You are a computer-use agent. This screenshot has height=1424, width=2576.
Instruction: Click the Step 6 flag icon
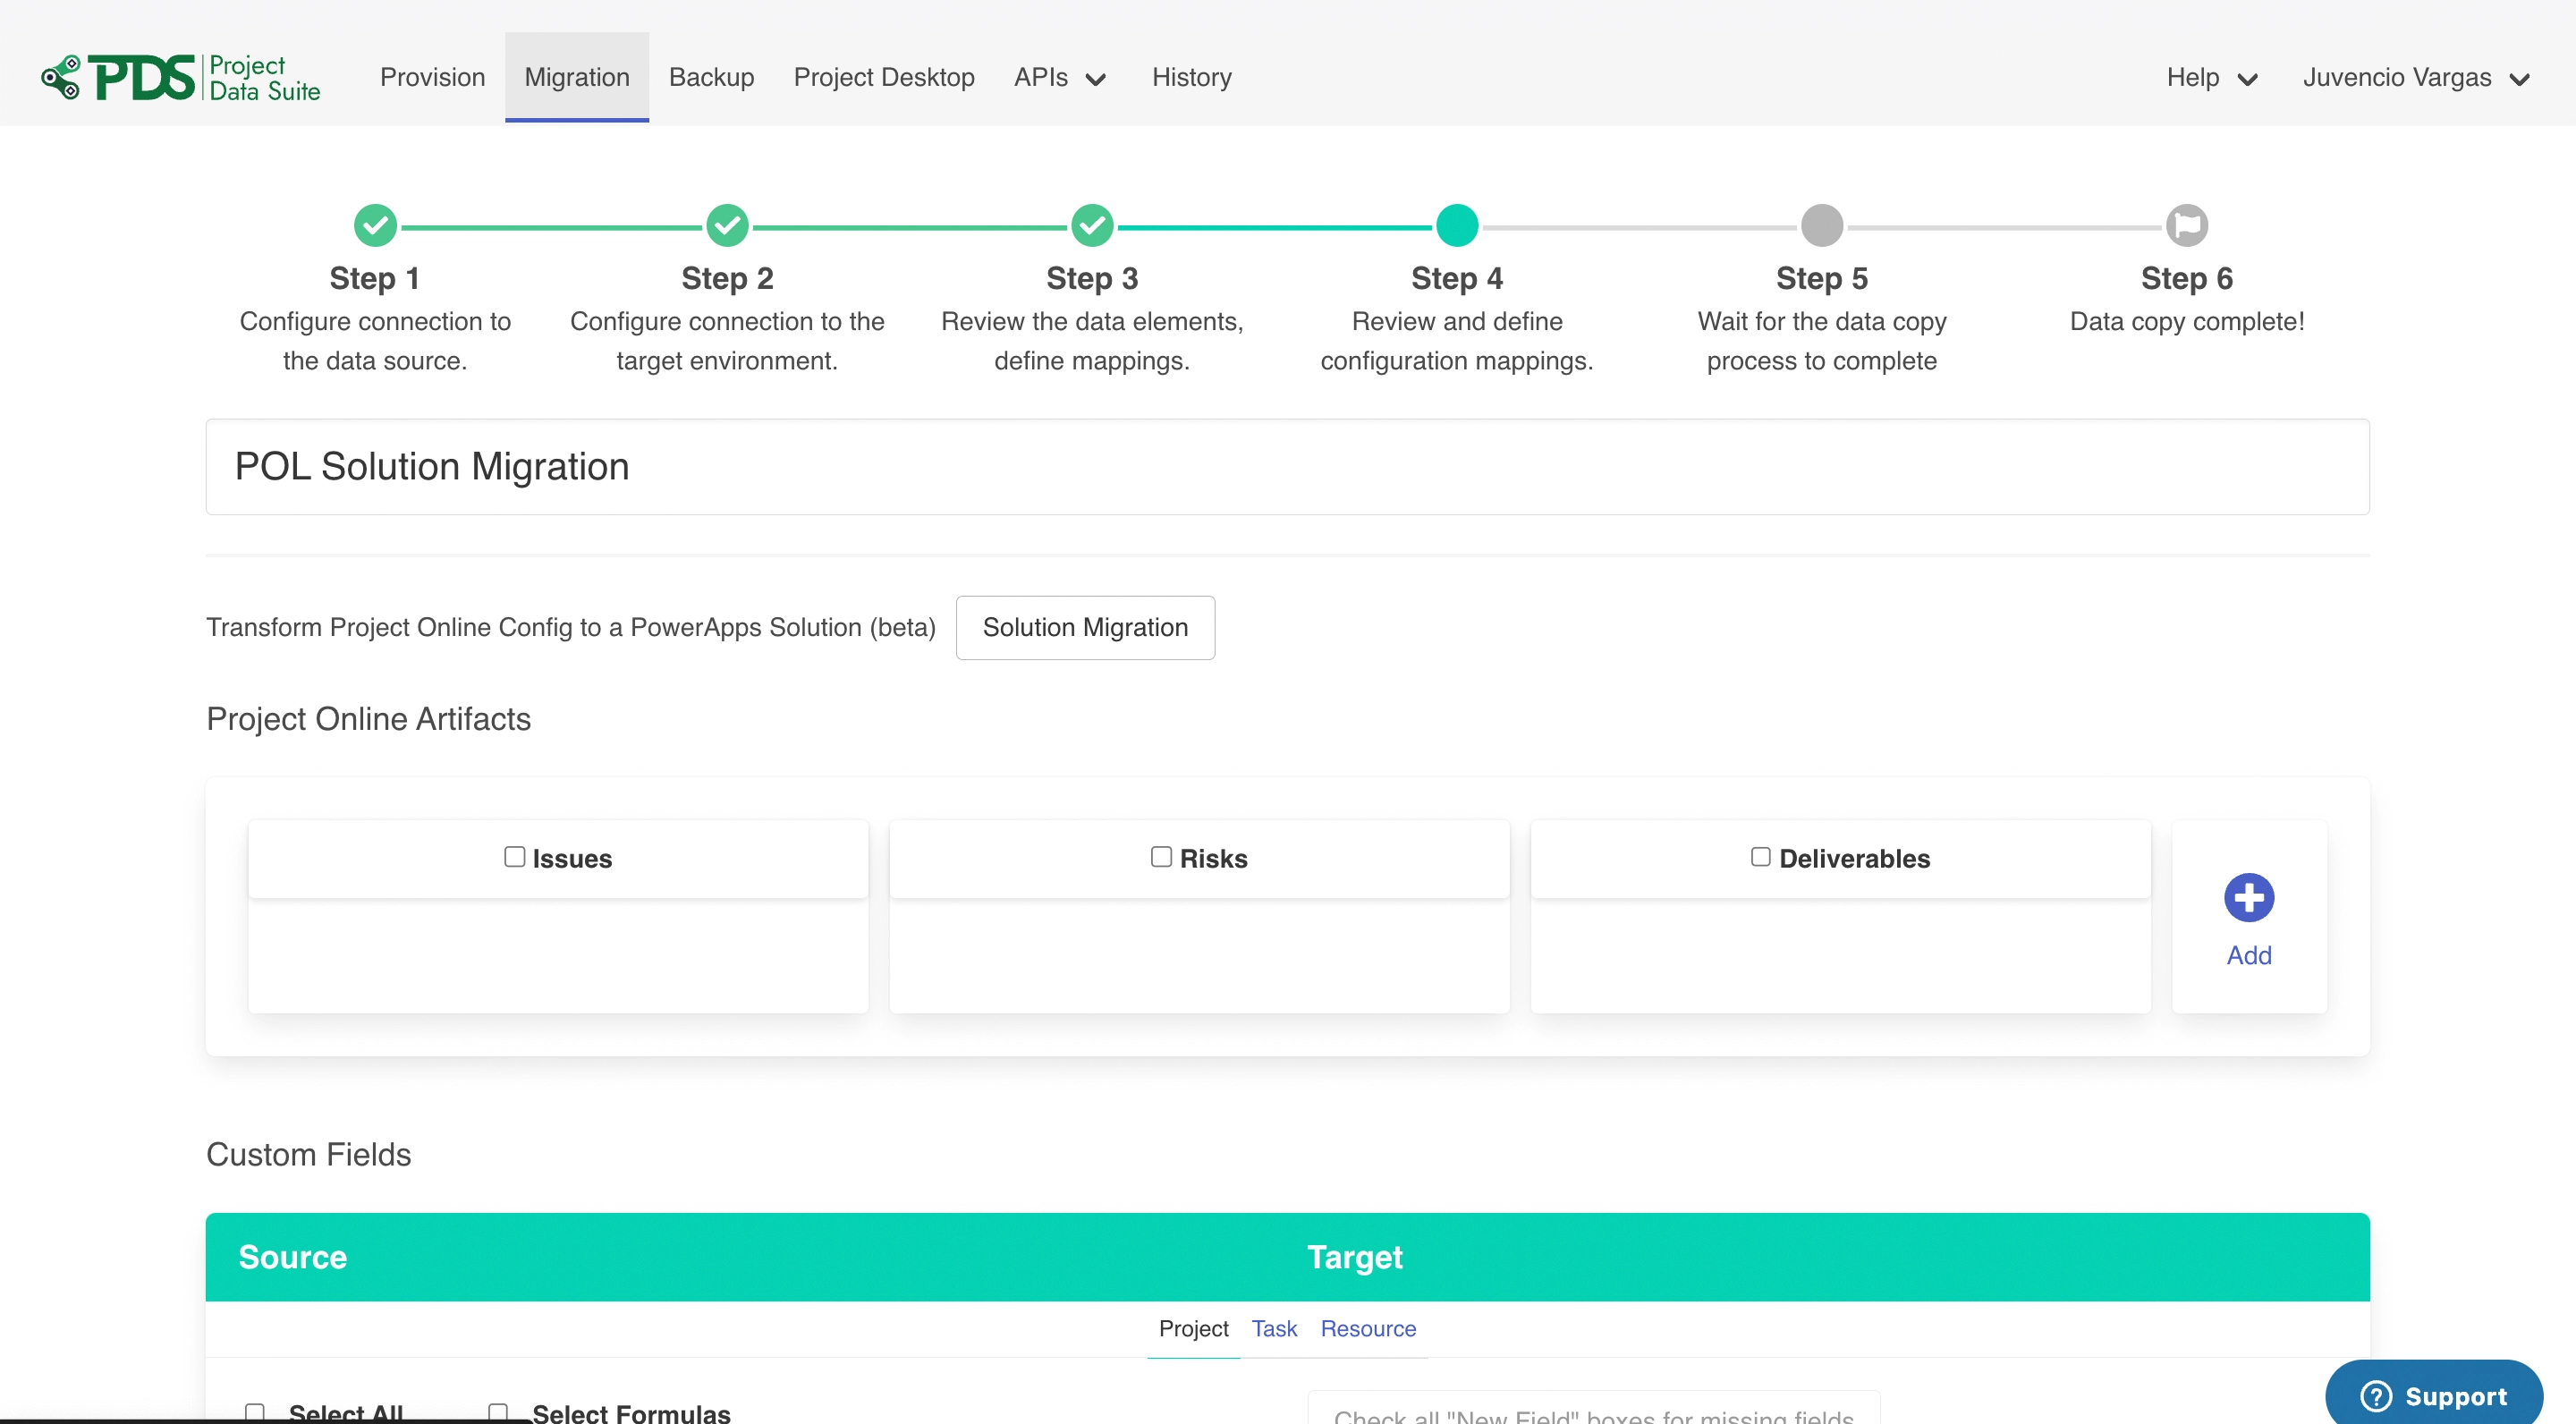coord(2186,225)
